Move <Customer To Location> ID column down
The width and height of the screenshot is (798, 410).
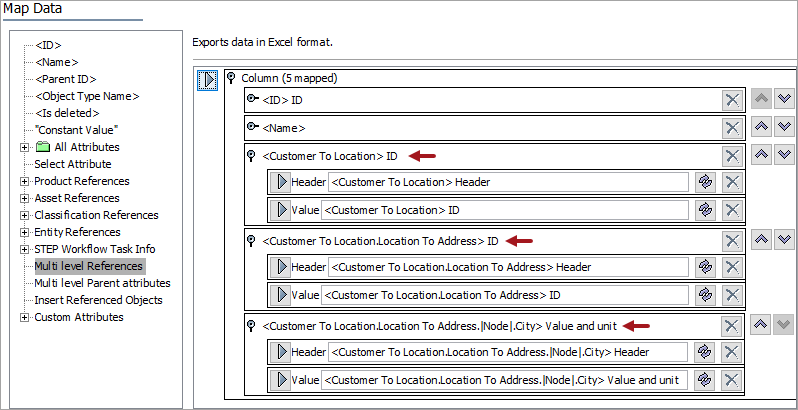click(x=784, y=155)
